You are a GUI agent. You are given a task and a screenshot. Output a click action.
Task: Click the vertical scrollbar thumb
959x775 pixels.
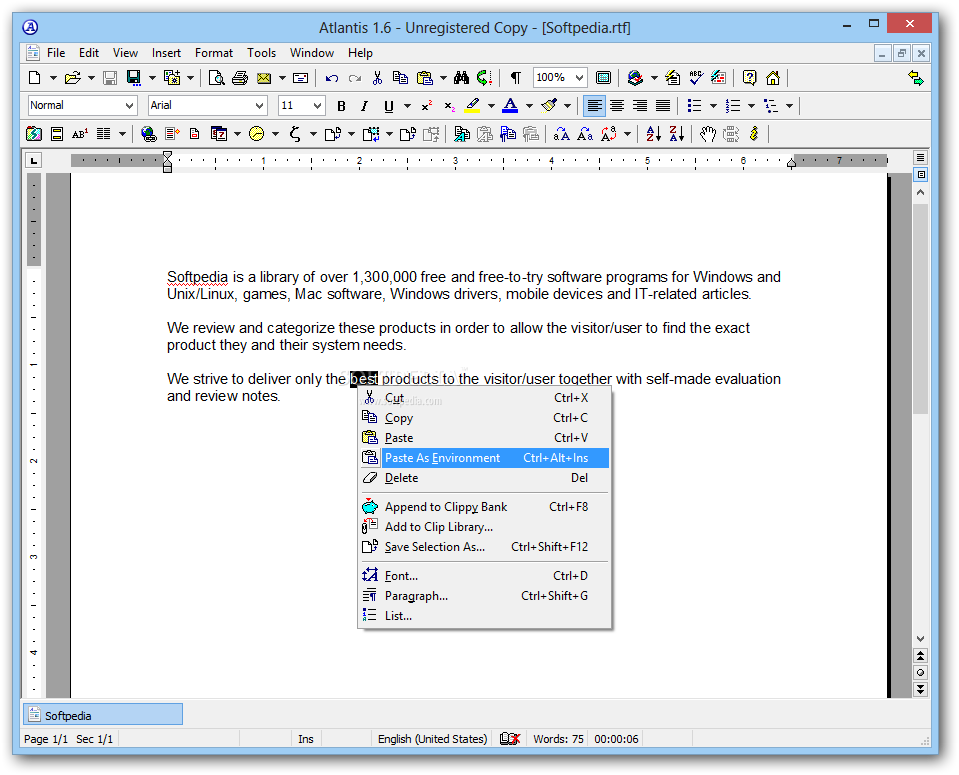coord(920,309)
